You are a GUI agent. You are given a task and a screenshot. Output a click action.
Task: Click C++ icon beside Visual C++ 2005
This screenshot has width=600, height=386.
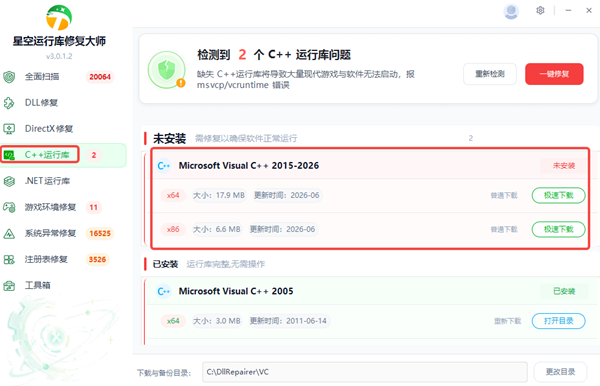point(164,292)
